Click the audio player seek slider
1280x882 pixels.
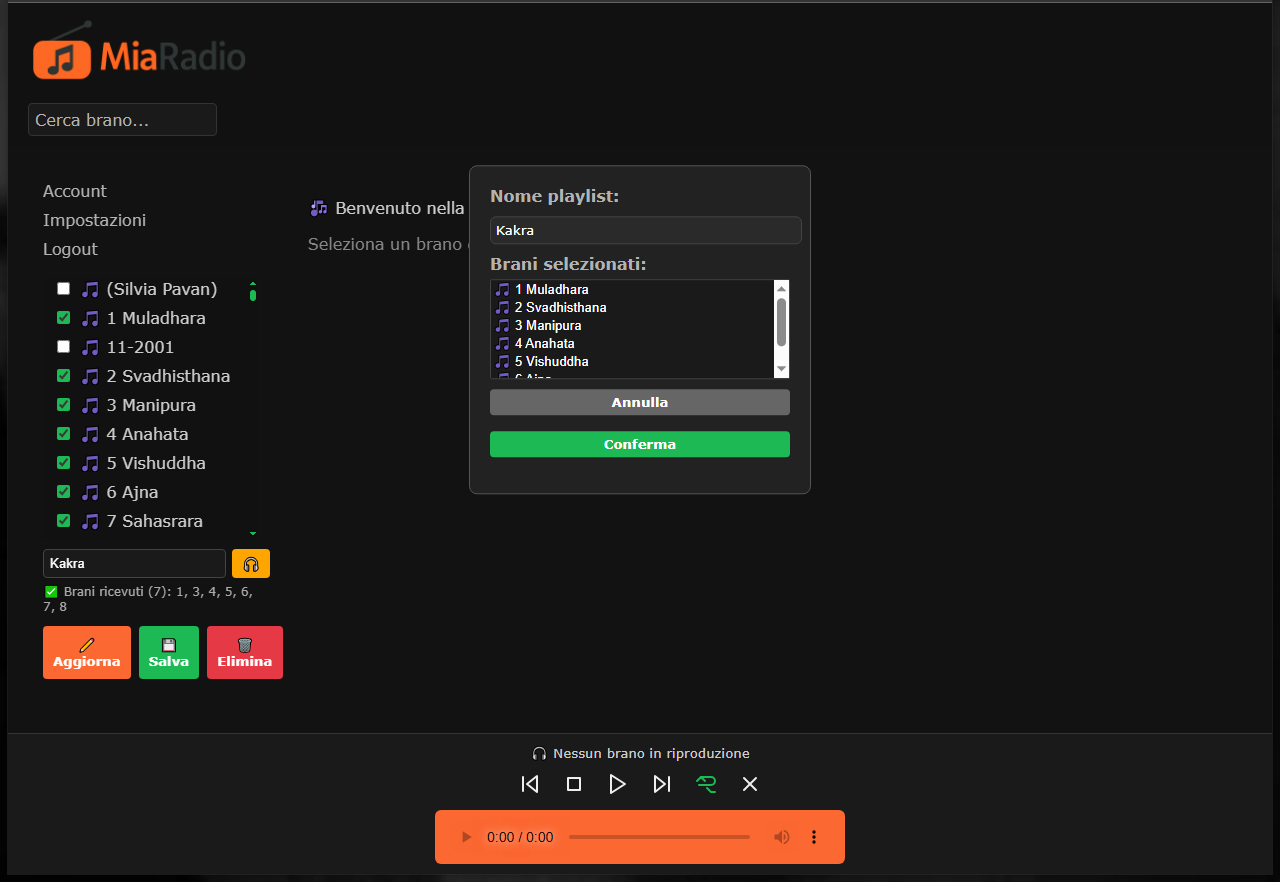(x=660, y=837)
